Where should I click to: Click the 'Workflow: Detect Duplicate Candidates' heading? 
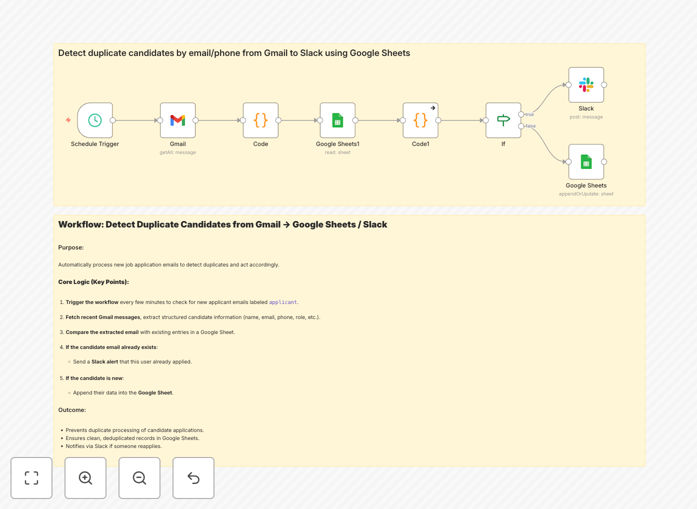[222, 224]
